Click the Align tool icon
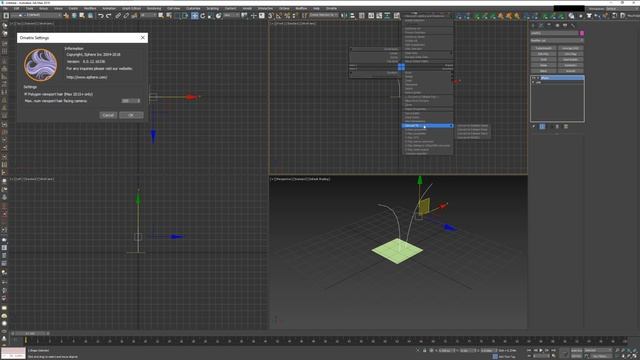640x360 pixels. (352, 16)
